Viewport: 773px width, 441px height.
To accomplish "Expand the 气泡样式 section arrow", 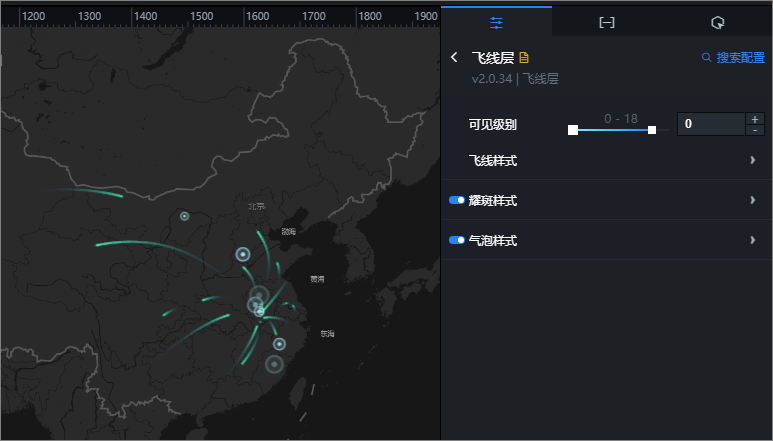I will click(x=753, y=240).
